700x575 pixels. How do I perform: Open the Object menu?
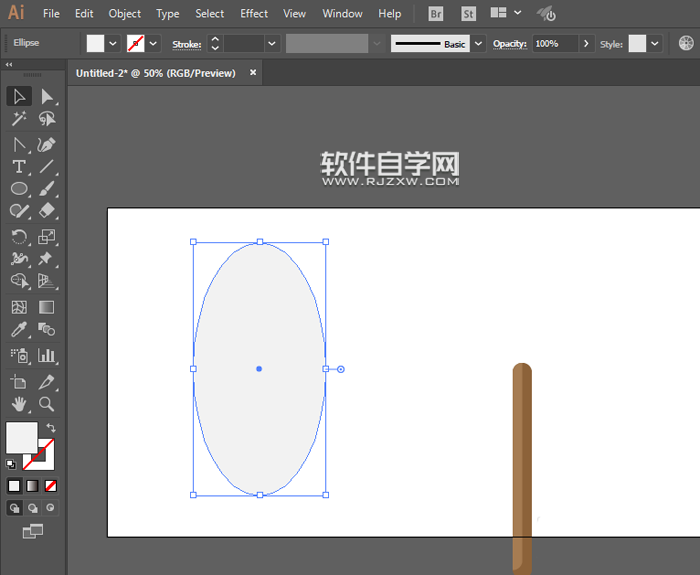125,14
